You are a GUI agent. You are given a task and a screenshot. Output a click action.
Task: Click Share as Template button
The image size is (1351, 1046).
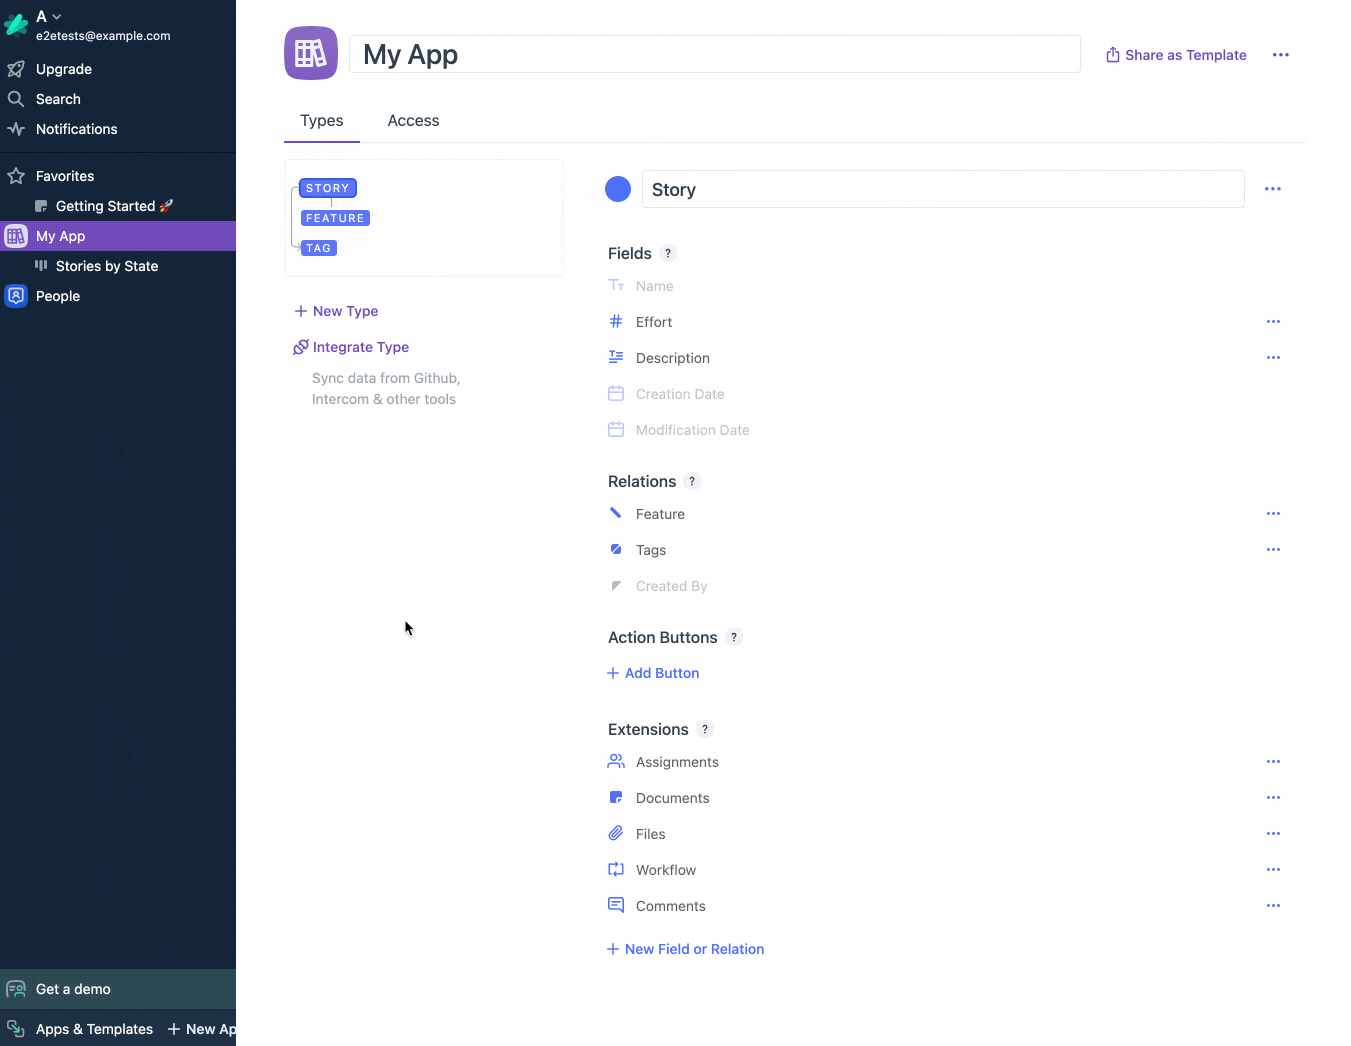(1176, 55)
